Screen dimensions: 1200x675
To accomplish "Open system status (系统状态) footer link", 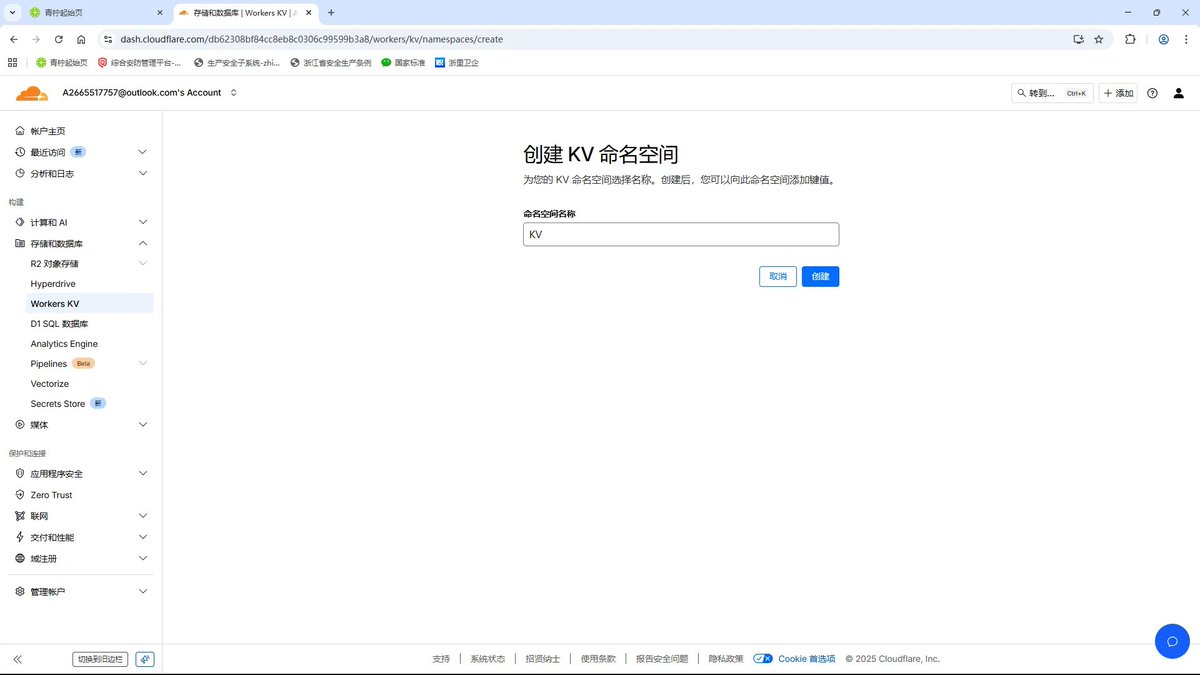I will point(488,659).
